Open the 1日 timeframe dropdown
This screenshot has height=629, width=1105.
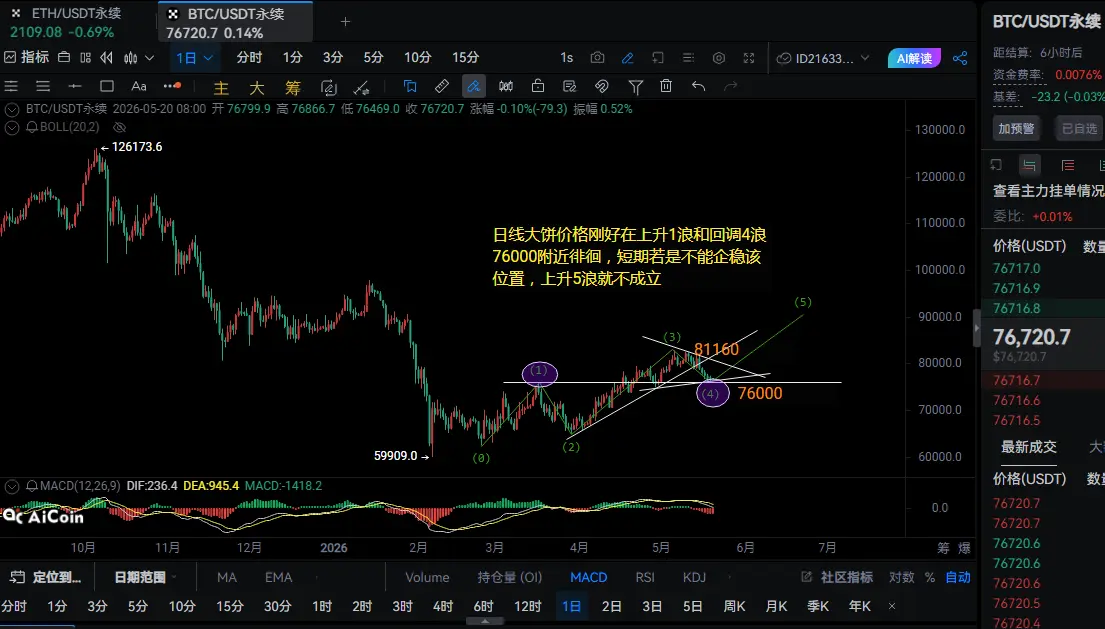coord(195,58)
